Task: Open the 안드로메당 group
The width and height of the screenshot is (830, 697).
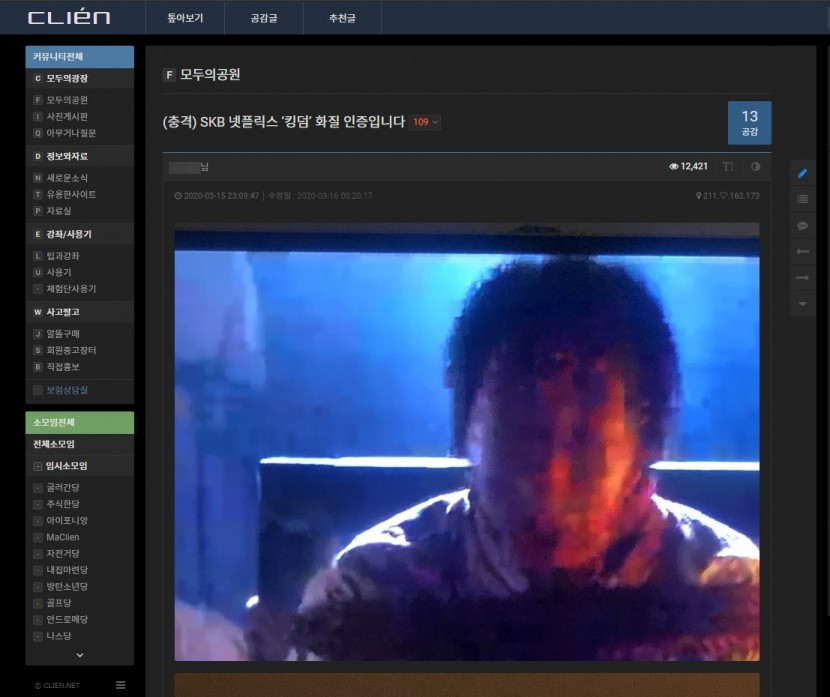Action: [x=67, y=619]
